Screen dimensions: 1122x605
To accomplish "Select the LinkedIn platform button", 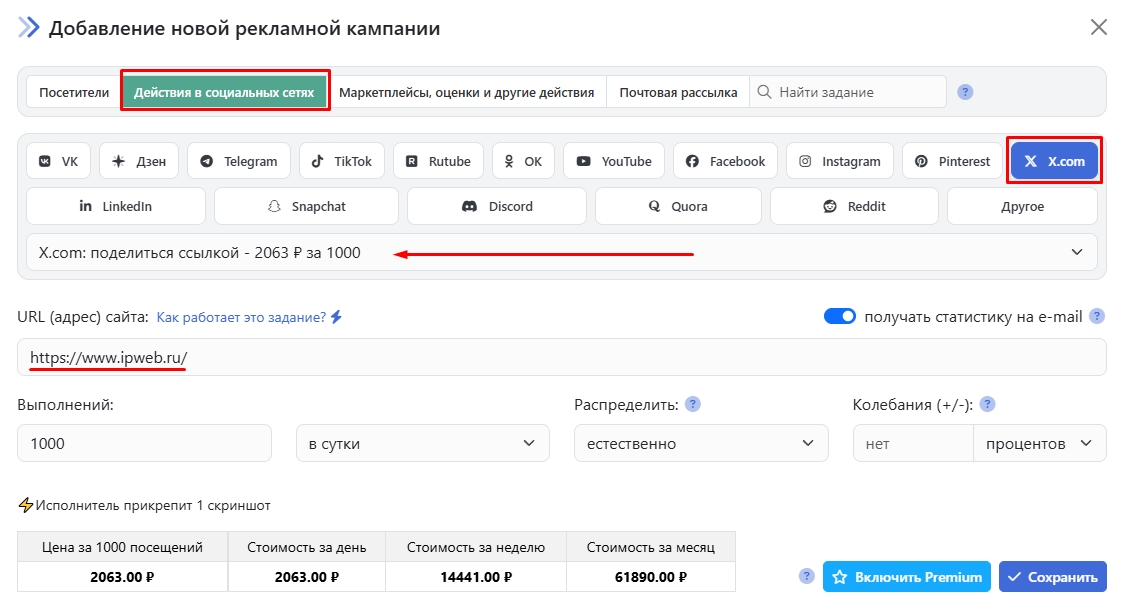I will 116,206.
